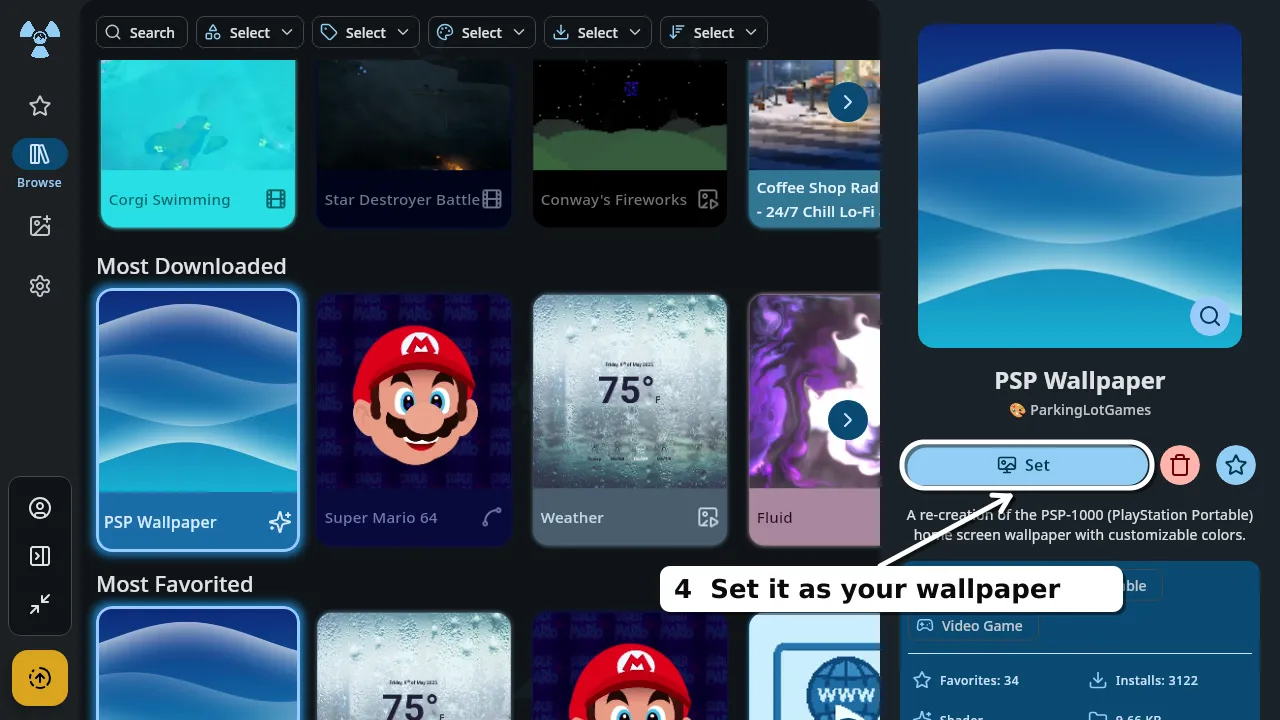Click the large PSP Wallpaper preview image
The image size is (1280, 720).
(1080, 186)
